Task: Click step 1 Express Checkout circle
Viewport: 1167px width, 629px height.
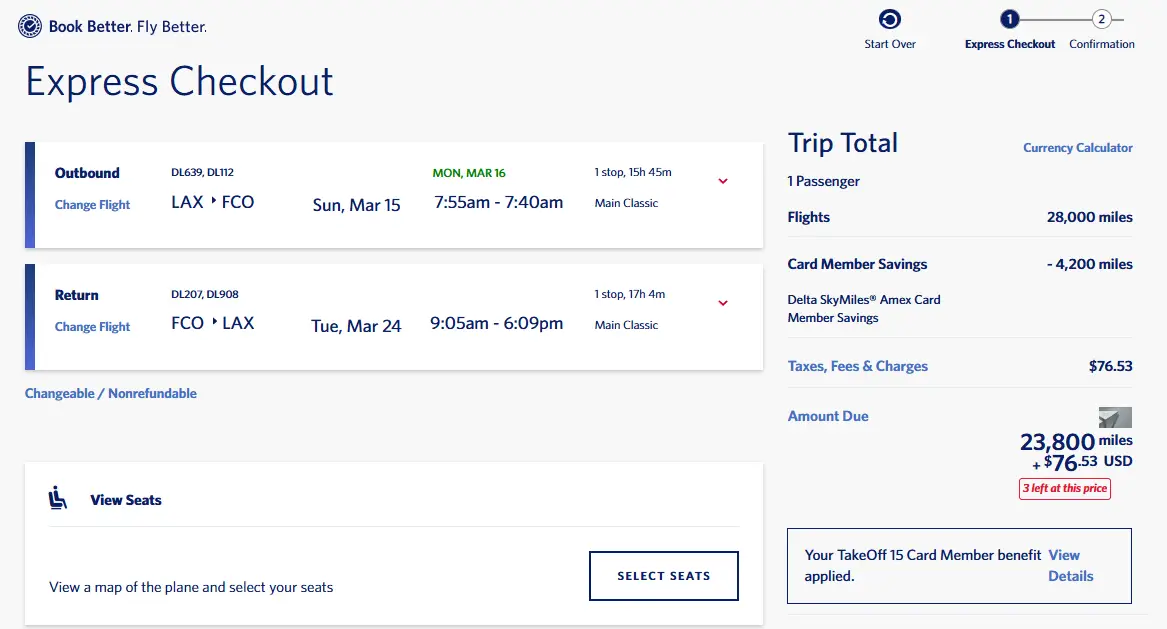Action: (1009, 19)
